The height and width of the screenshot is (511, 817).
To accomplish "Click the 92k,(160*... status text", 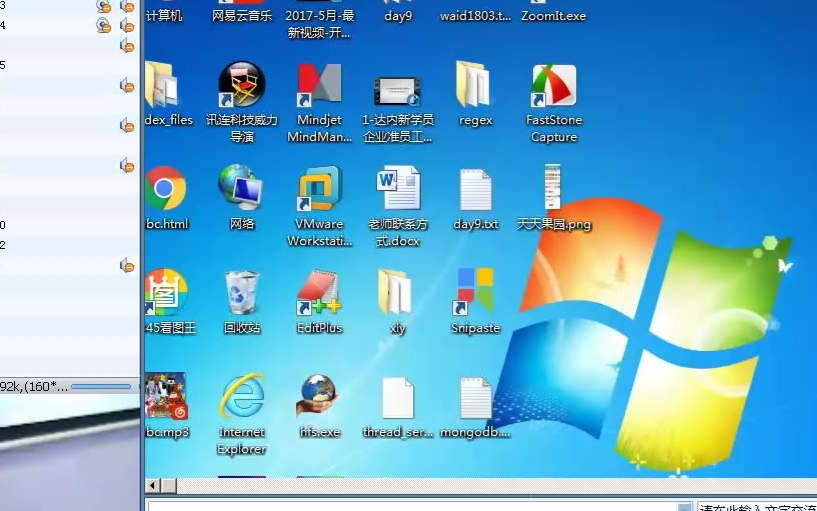I will pos(34,387).
